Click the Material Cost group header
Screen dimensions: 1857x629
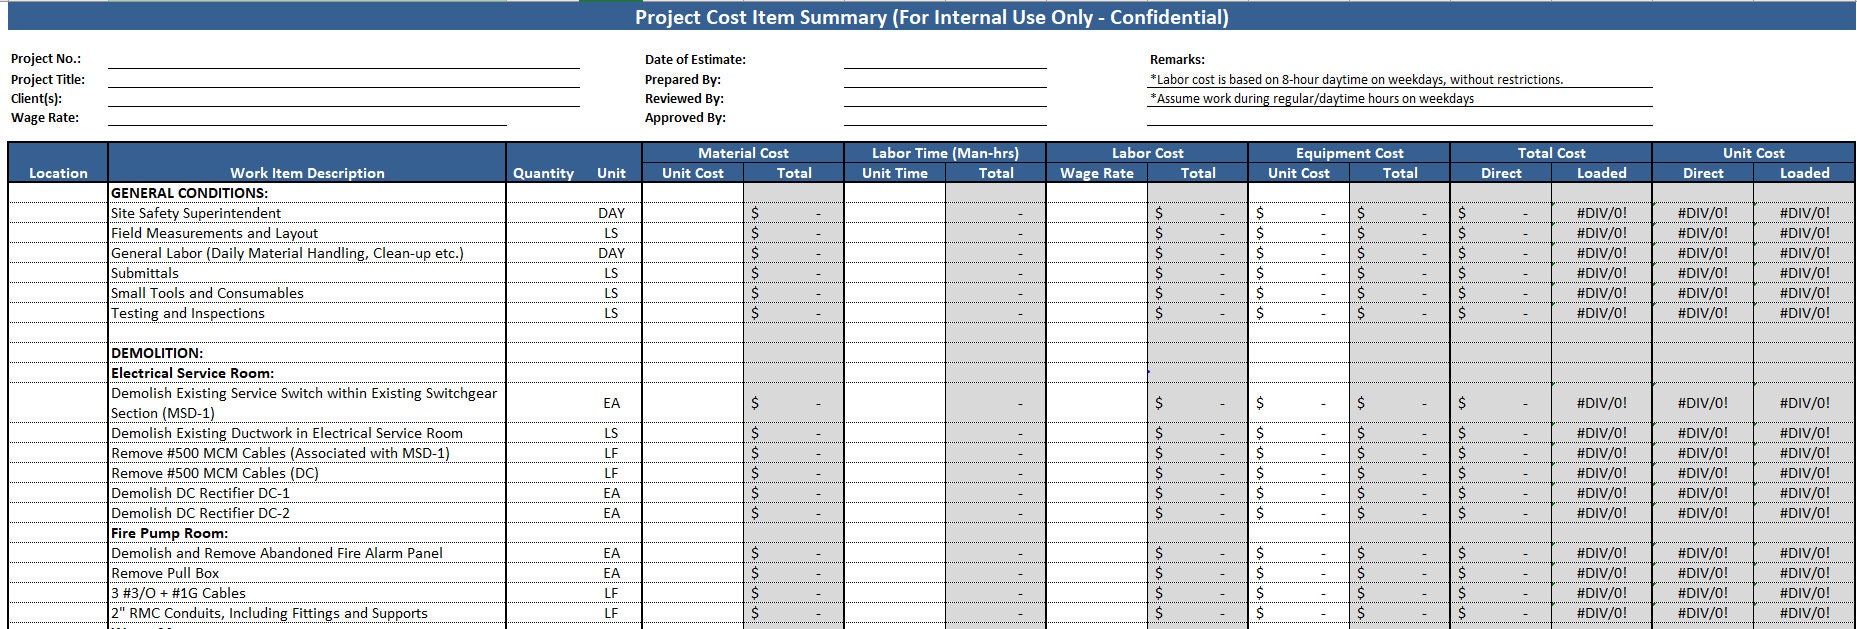click(x=743, y=153)
